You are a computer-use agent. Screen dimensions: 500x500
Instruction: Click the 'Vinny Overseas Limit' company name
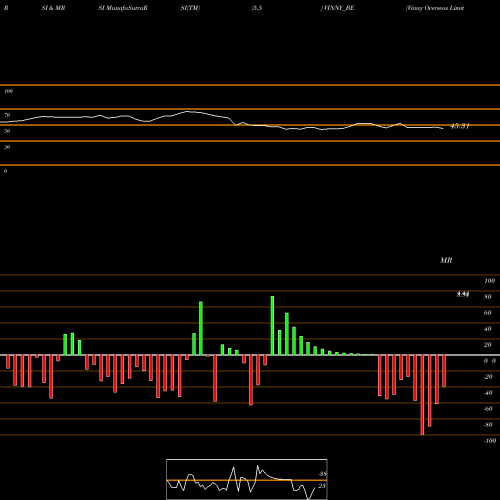435,8
